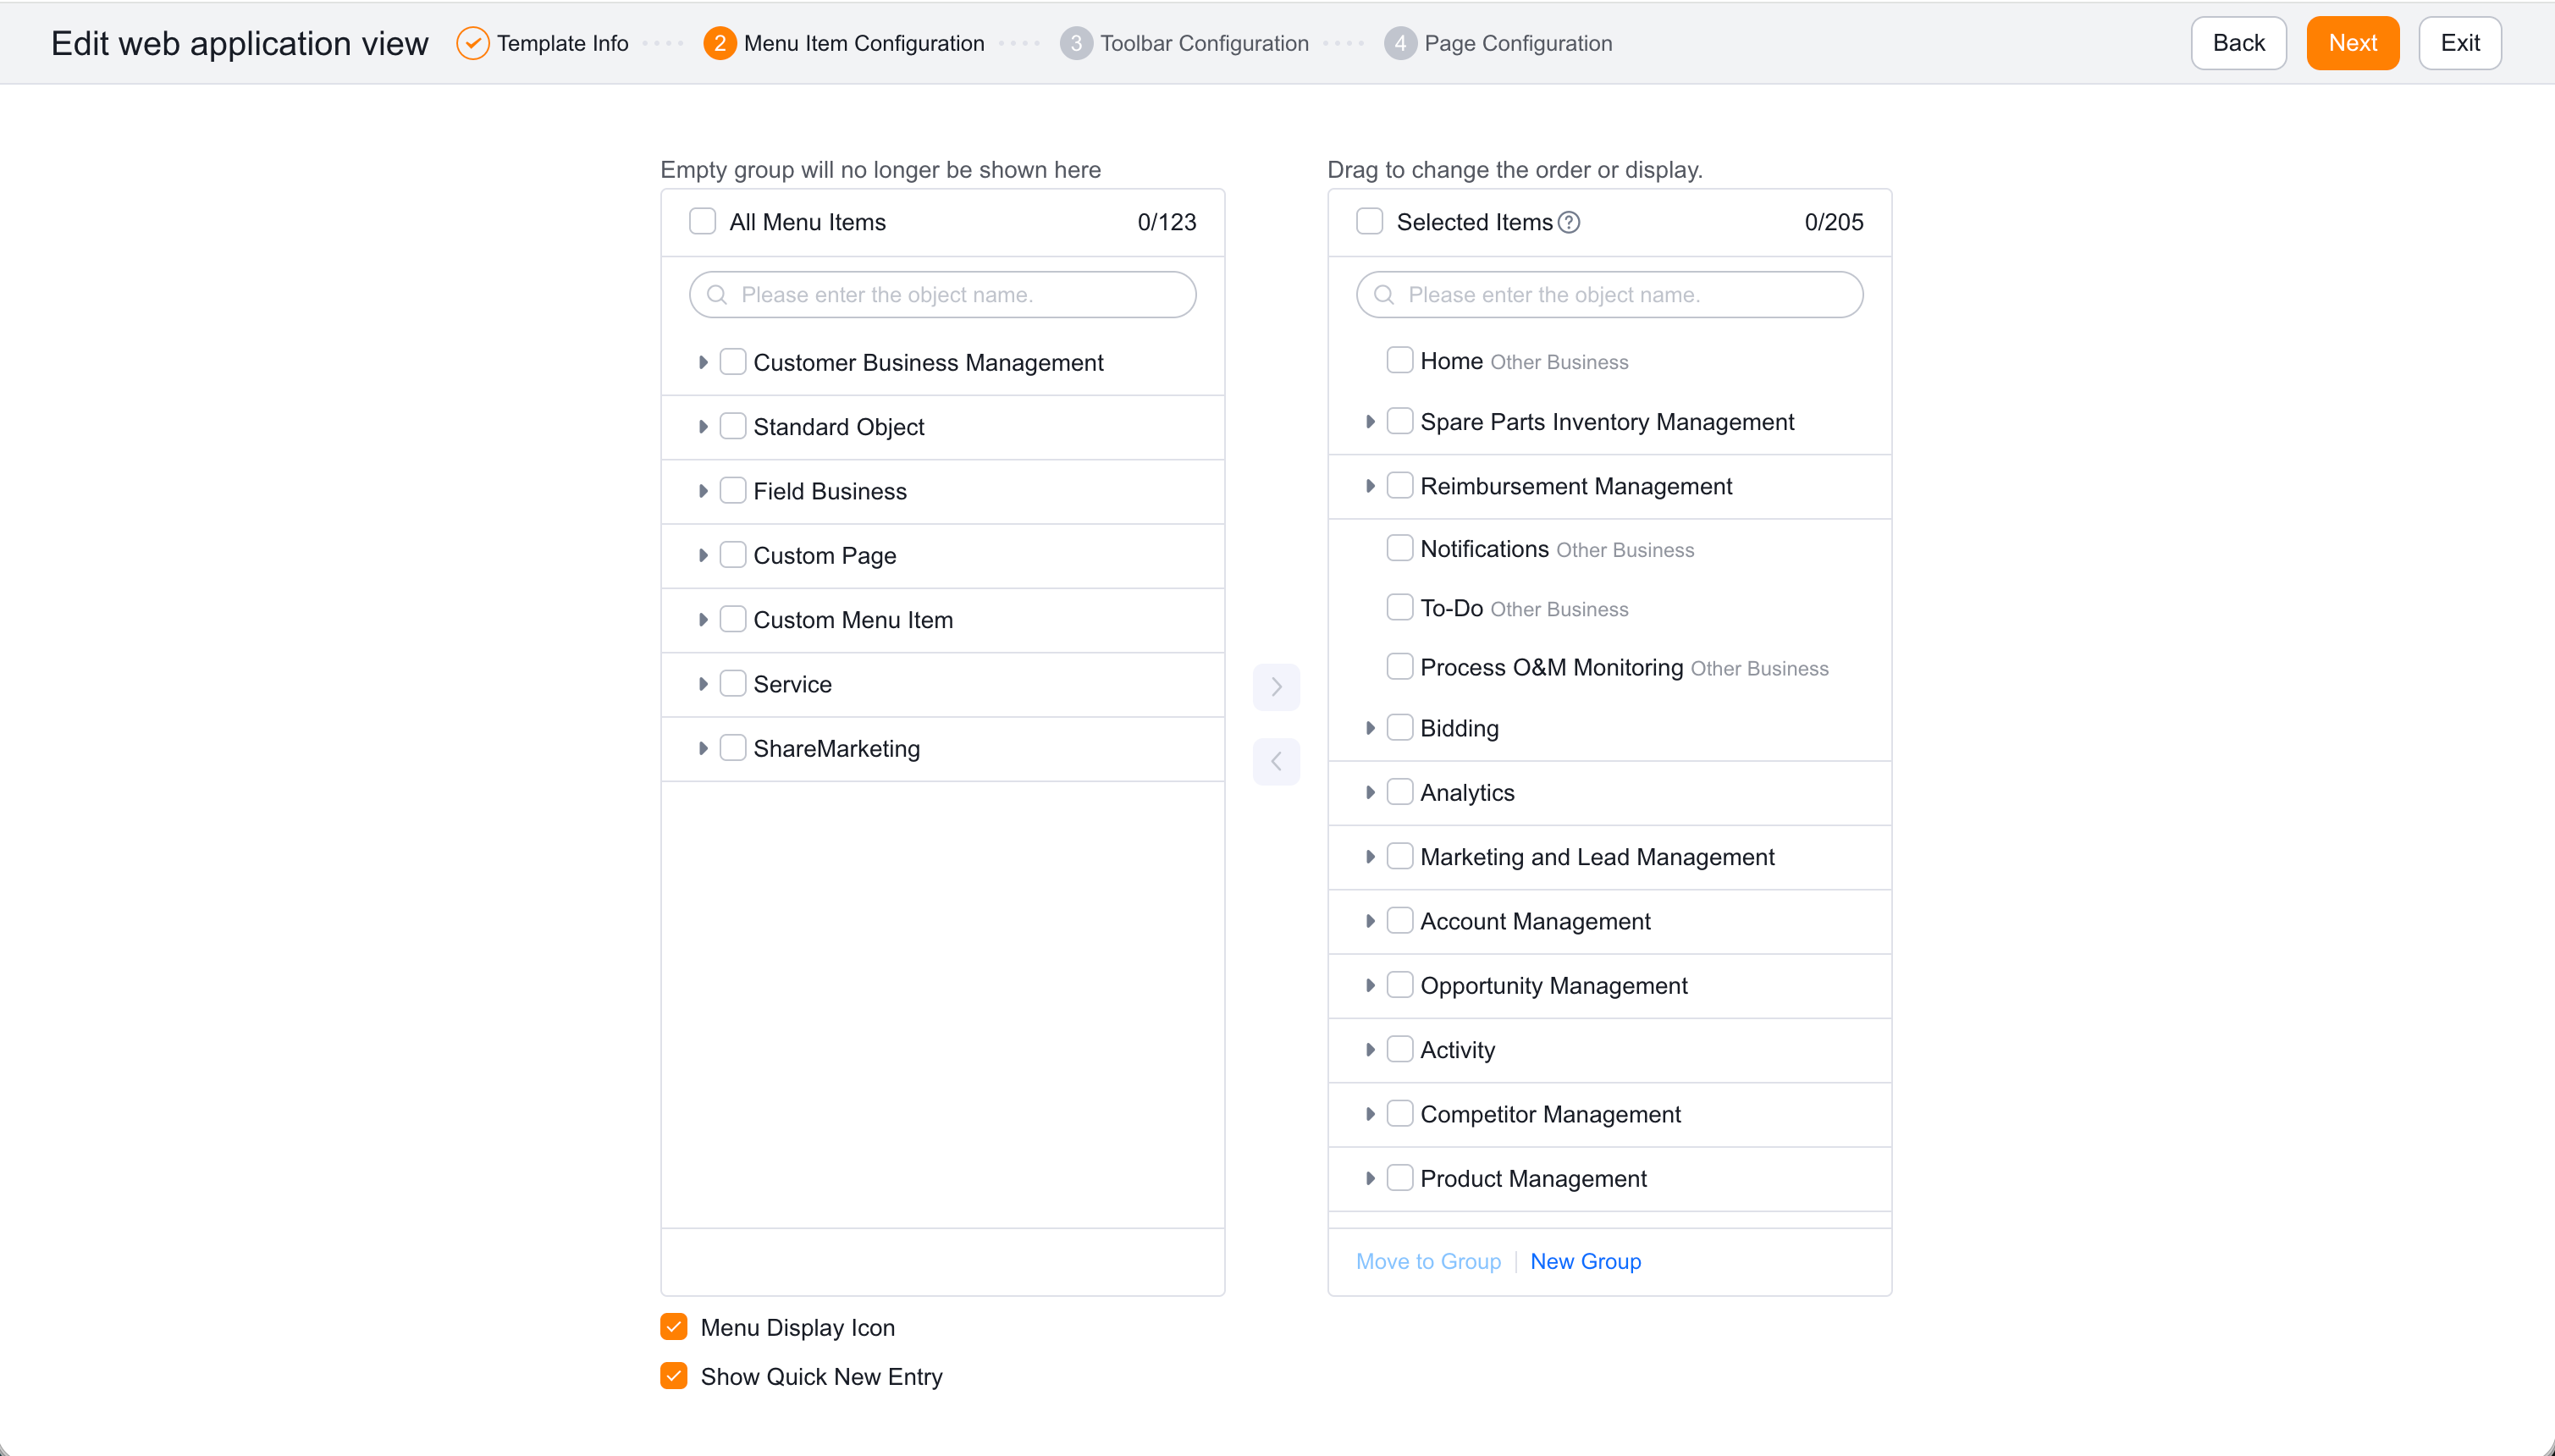Select the Field Business checkbox
The image size is (2555, 1456).
(733, 490)
